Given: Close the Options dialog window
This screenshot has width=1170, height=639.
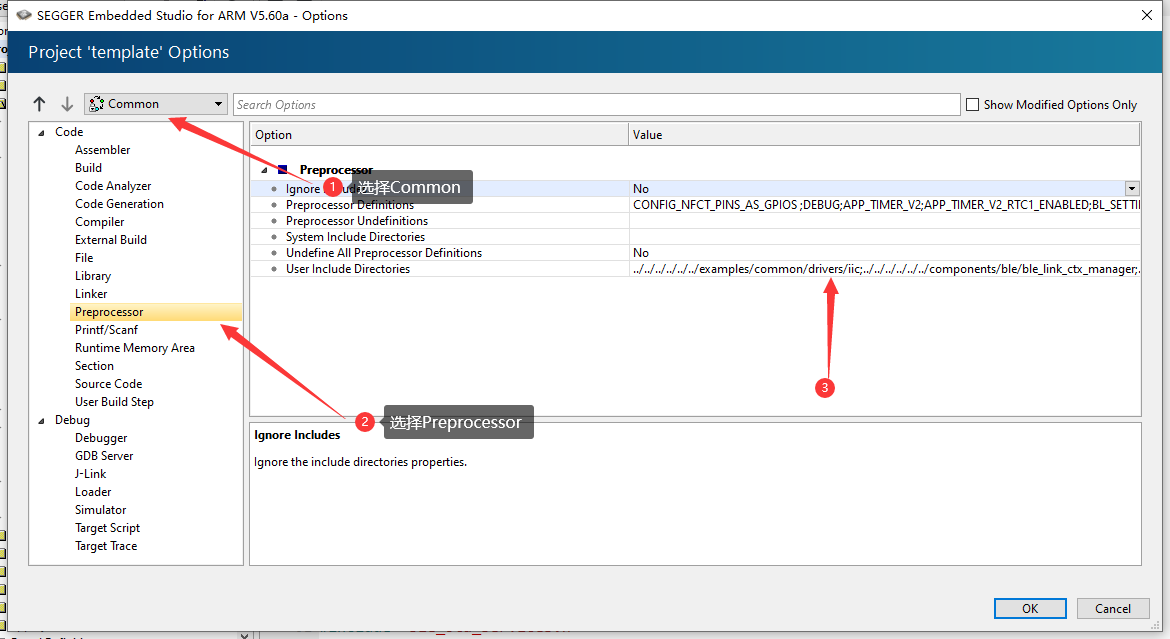Looking at the screenshot, I should (1147, 15).
